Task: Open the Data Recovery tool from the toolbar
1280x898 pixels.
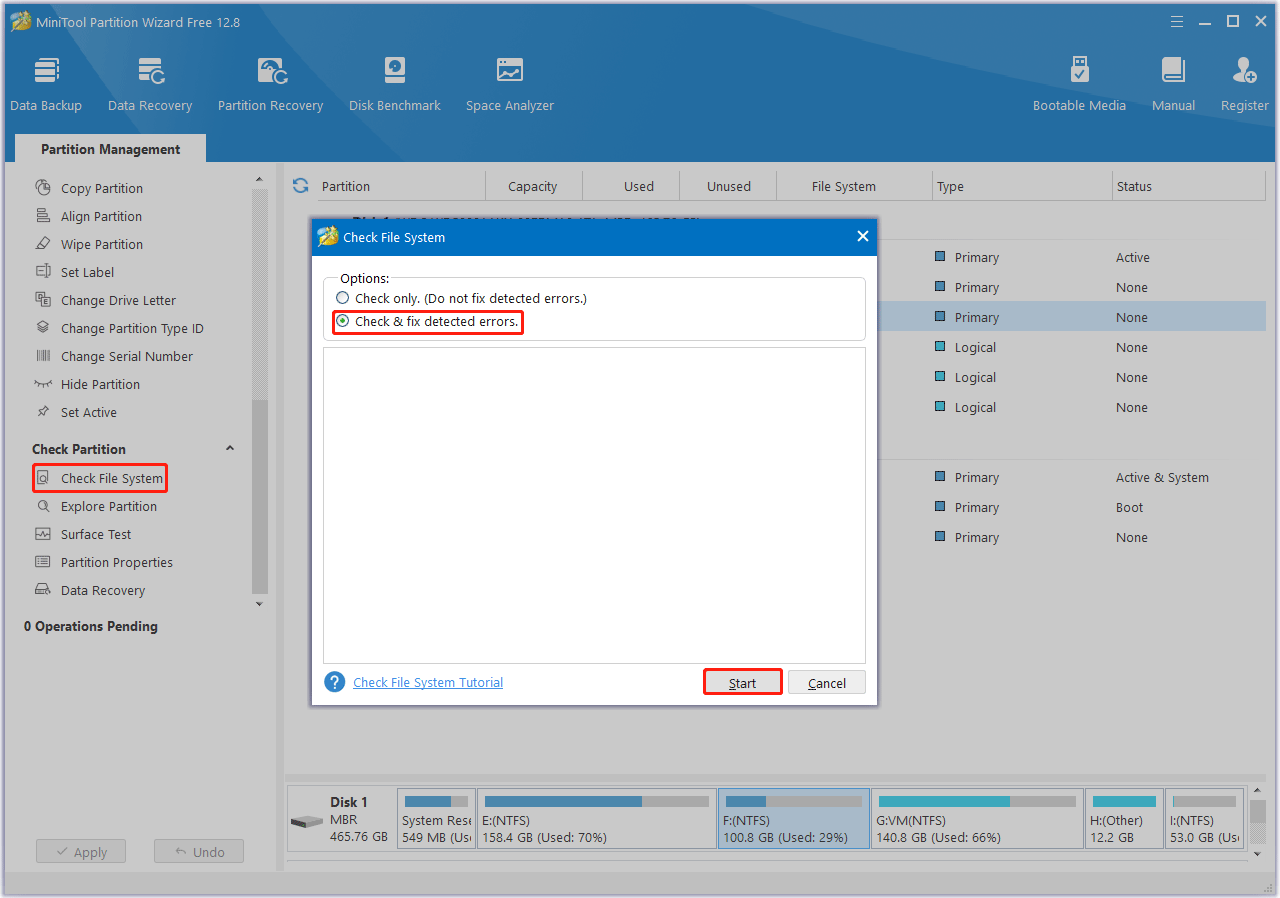Action: [x=150, y=82]
